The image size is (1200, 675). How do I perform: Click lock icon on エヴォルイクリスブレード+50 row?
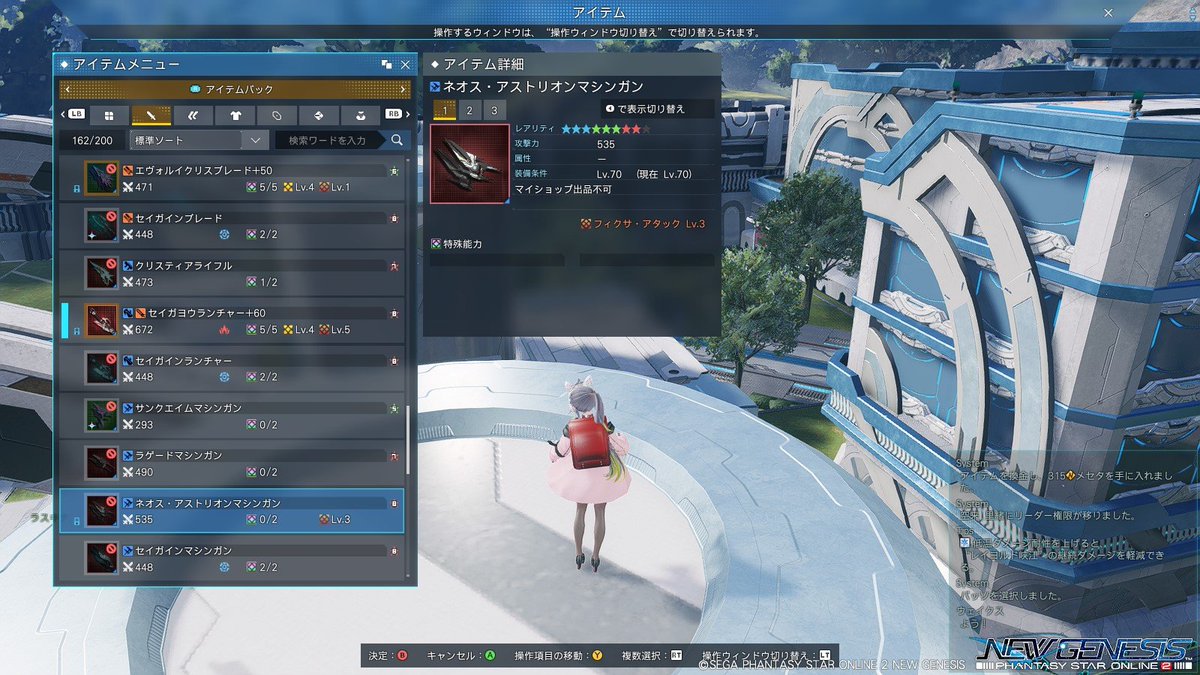tap(77, 188)
